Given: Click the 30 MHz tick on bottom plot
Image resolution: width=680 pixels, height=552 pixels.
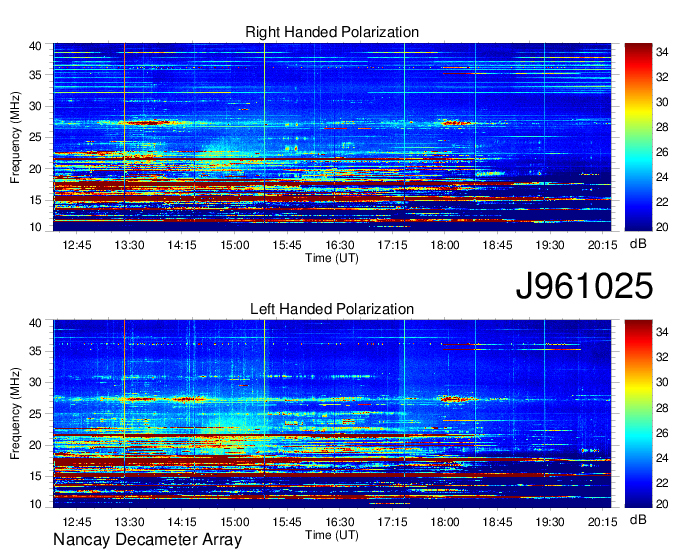Looking at the screenshot, I should point(35,382).
